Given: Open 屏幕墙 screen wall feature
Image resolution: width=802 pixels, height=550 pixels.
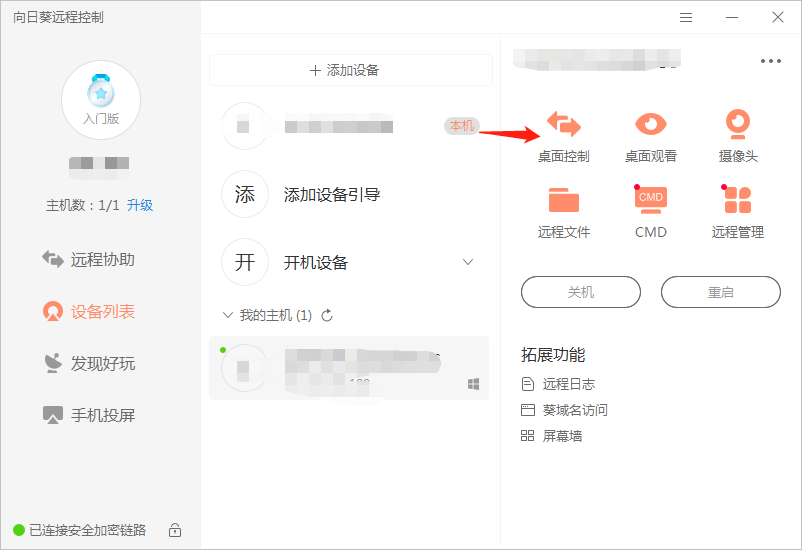Looking at the screenshot, I should pos(551,436).
